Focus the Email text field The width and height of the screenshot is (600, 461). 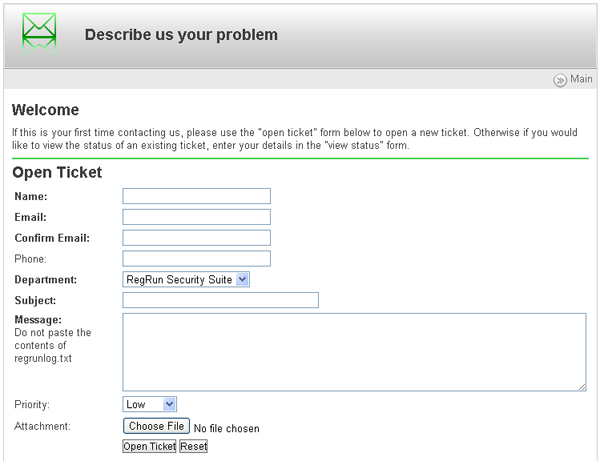[196, 217]
